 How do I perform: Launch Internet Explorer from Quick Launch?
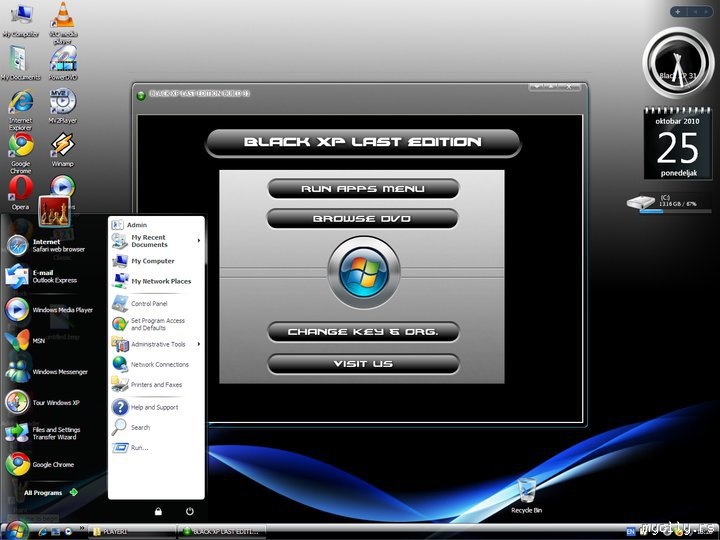click(43, 532)
